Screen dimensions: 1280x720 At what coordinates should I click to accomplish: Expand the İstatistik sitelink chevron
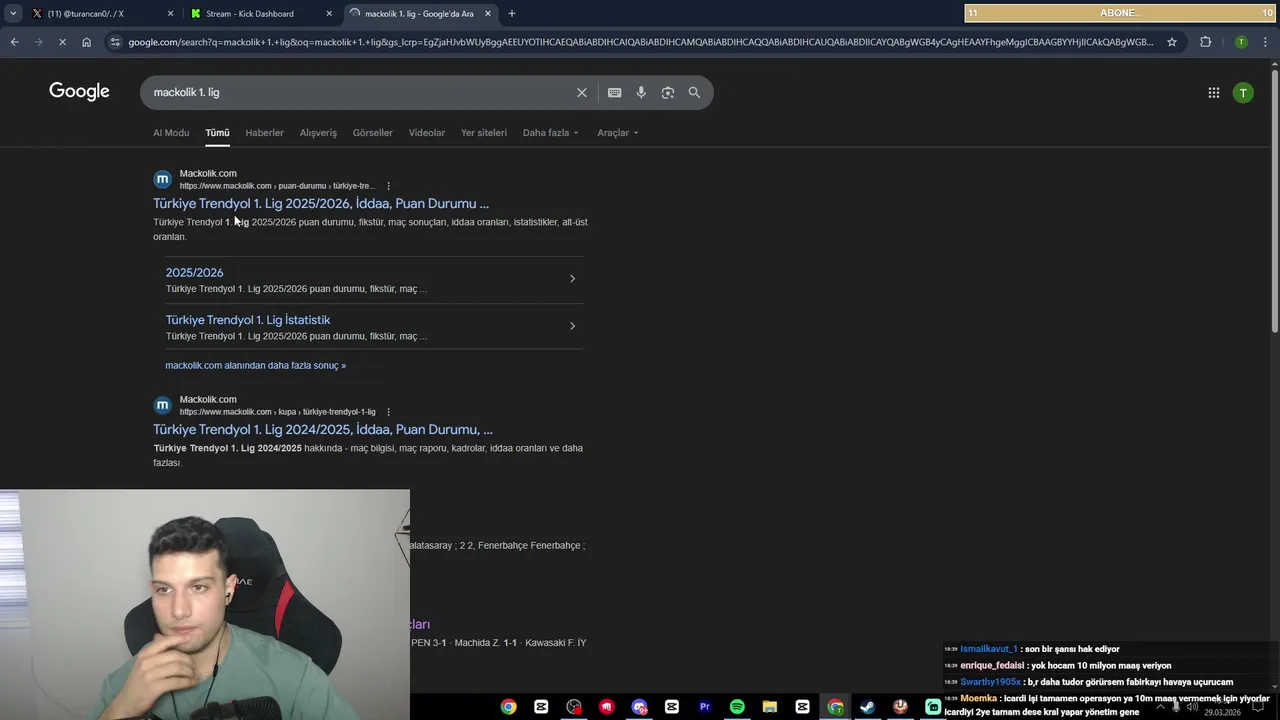click(x=572, y=326)
